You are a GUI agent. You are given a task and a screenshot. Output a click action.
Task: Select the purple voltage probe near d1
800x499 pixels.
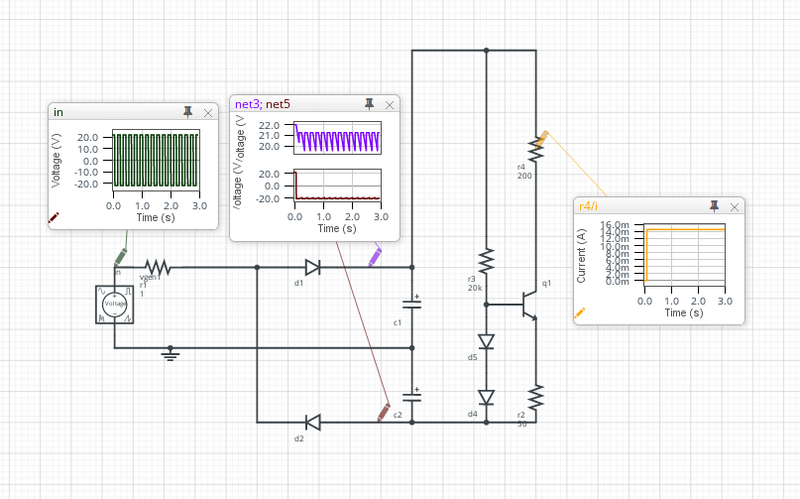375,257
